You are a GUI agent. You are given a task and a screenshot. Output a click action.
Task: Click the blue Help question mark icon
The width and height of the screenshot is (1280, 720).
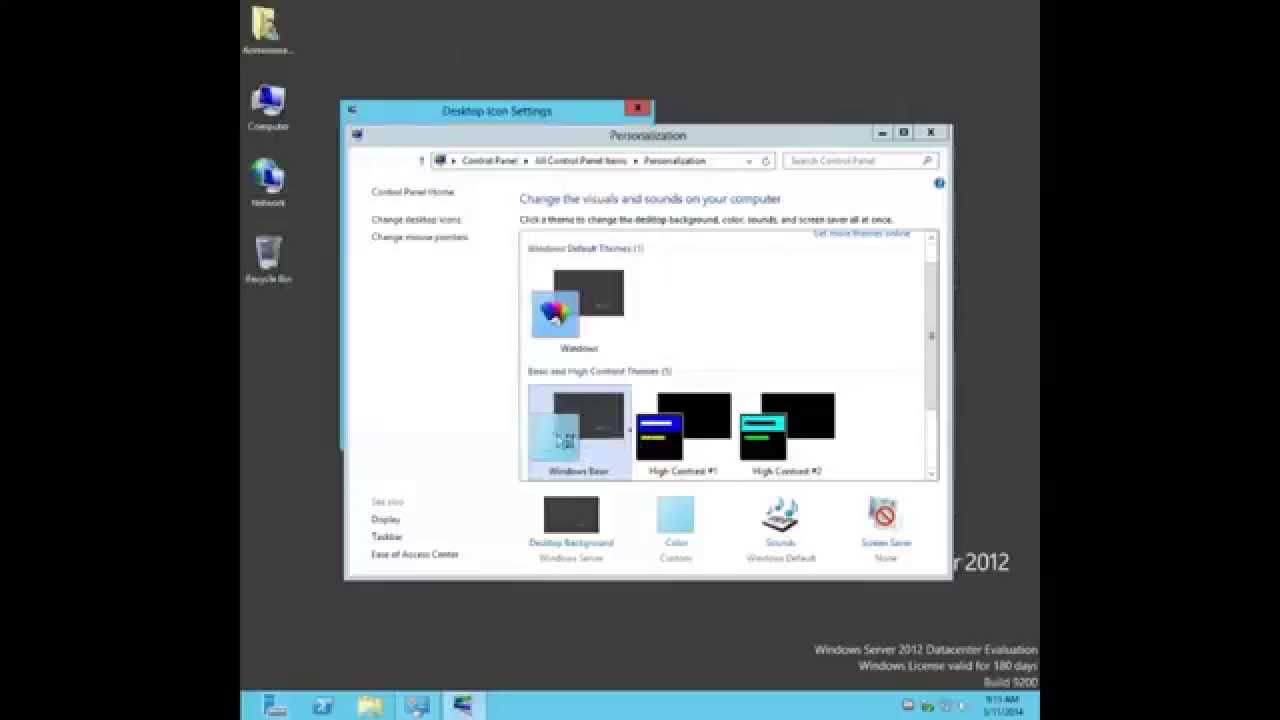pyautogui.click(x=938, y=183)
